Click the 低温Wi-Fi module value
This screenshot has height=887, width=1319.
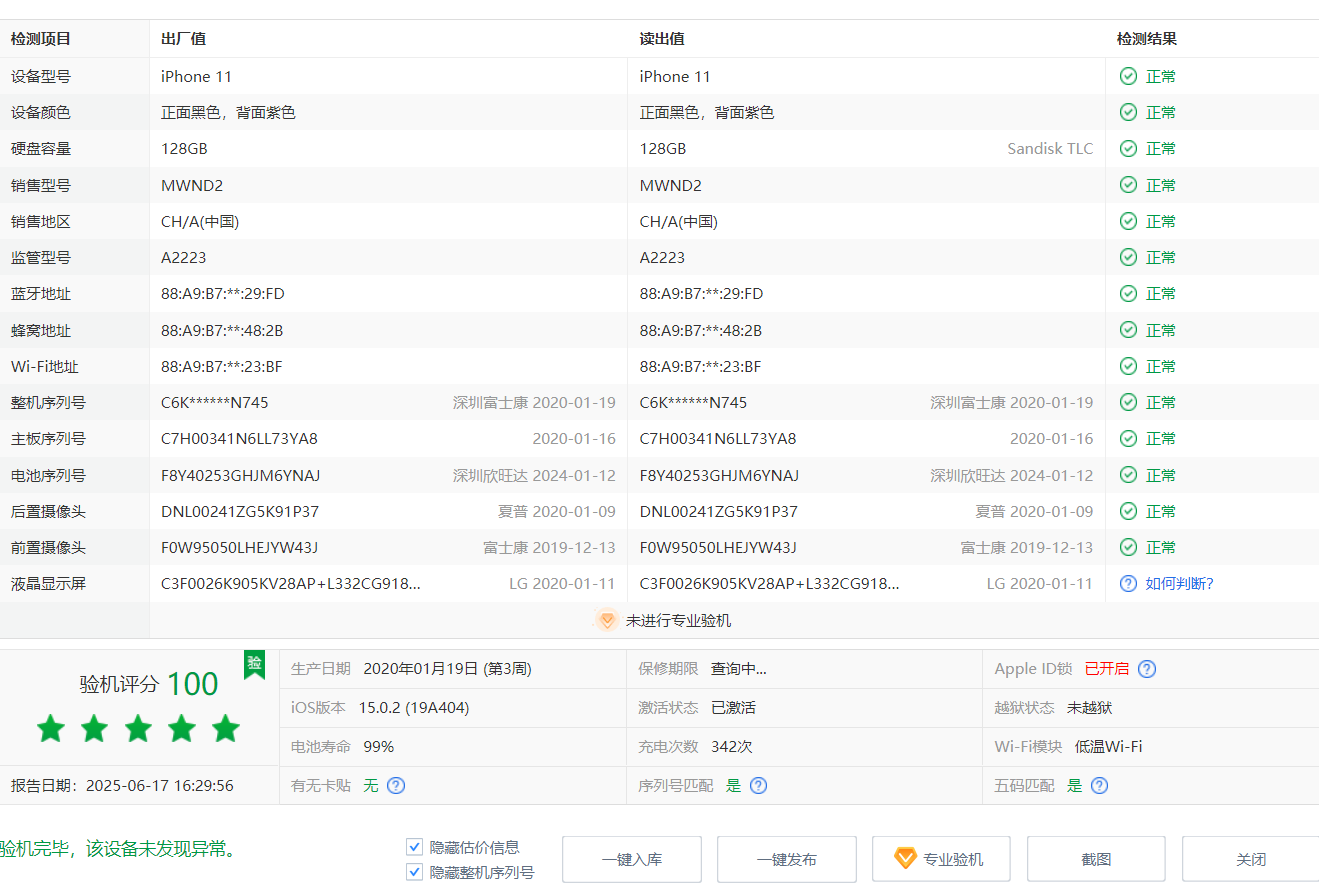(x=1108, y=746)
